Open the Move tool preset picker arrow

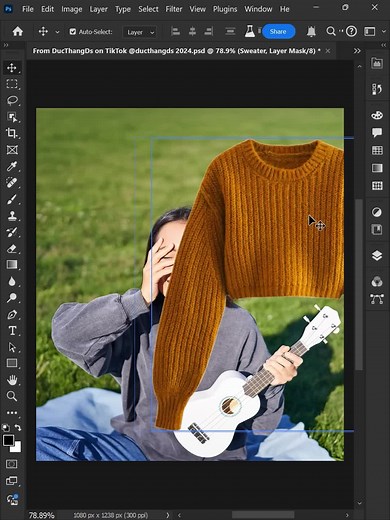coord(57,32)
